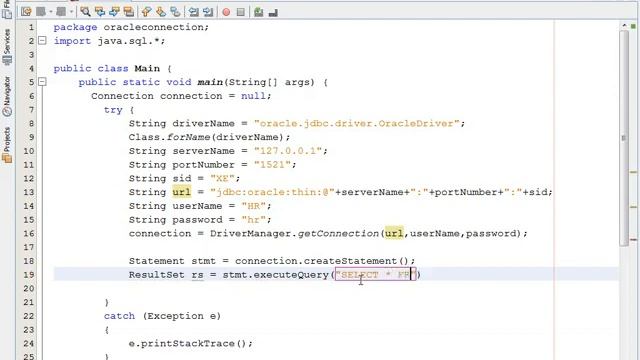Start macro recording with red circle
The image size is (640, 360).
(x=226, y=12)
